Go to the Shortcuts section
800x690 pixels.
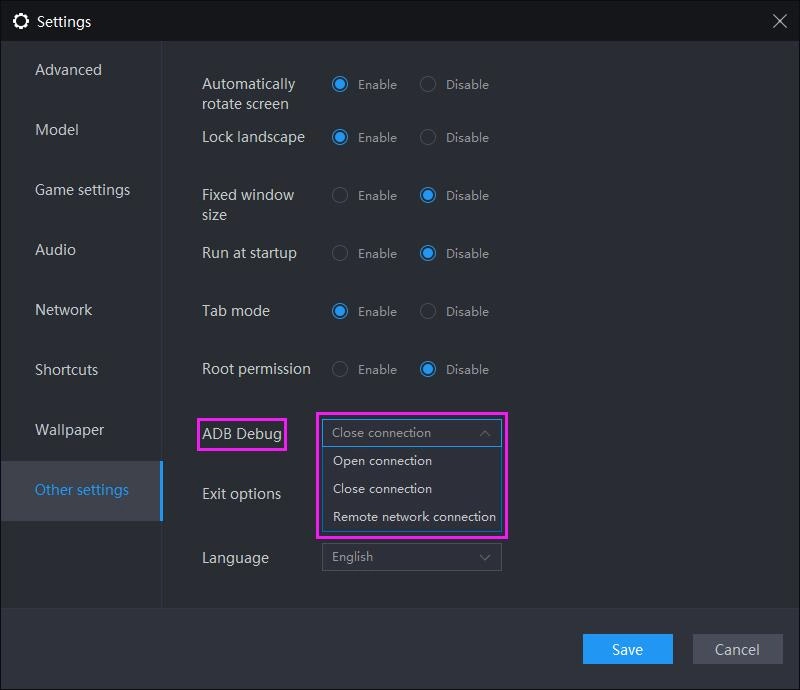[66, 369]
